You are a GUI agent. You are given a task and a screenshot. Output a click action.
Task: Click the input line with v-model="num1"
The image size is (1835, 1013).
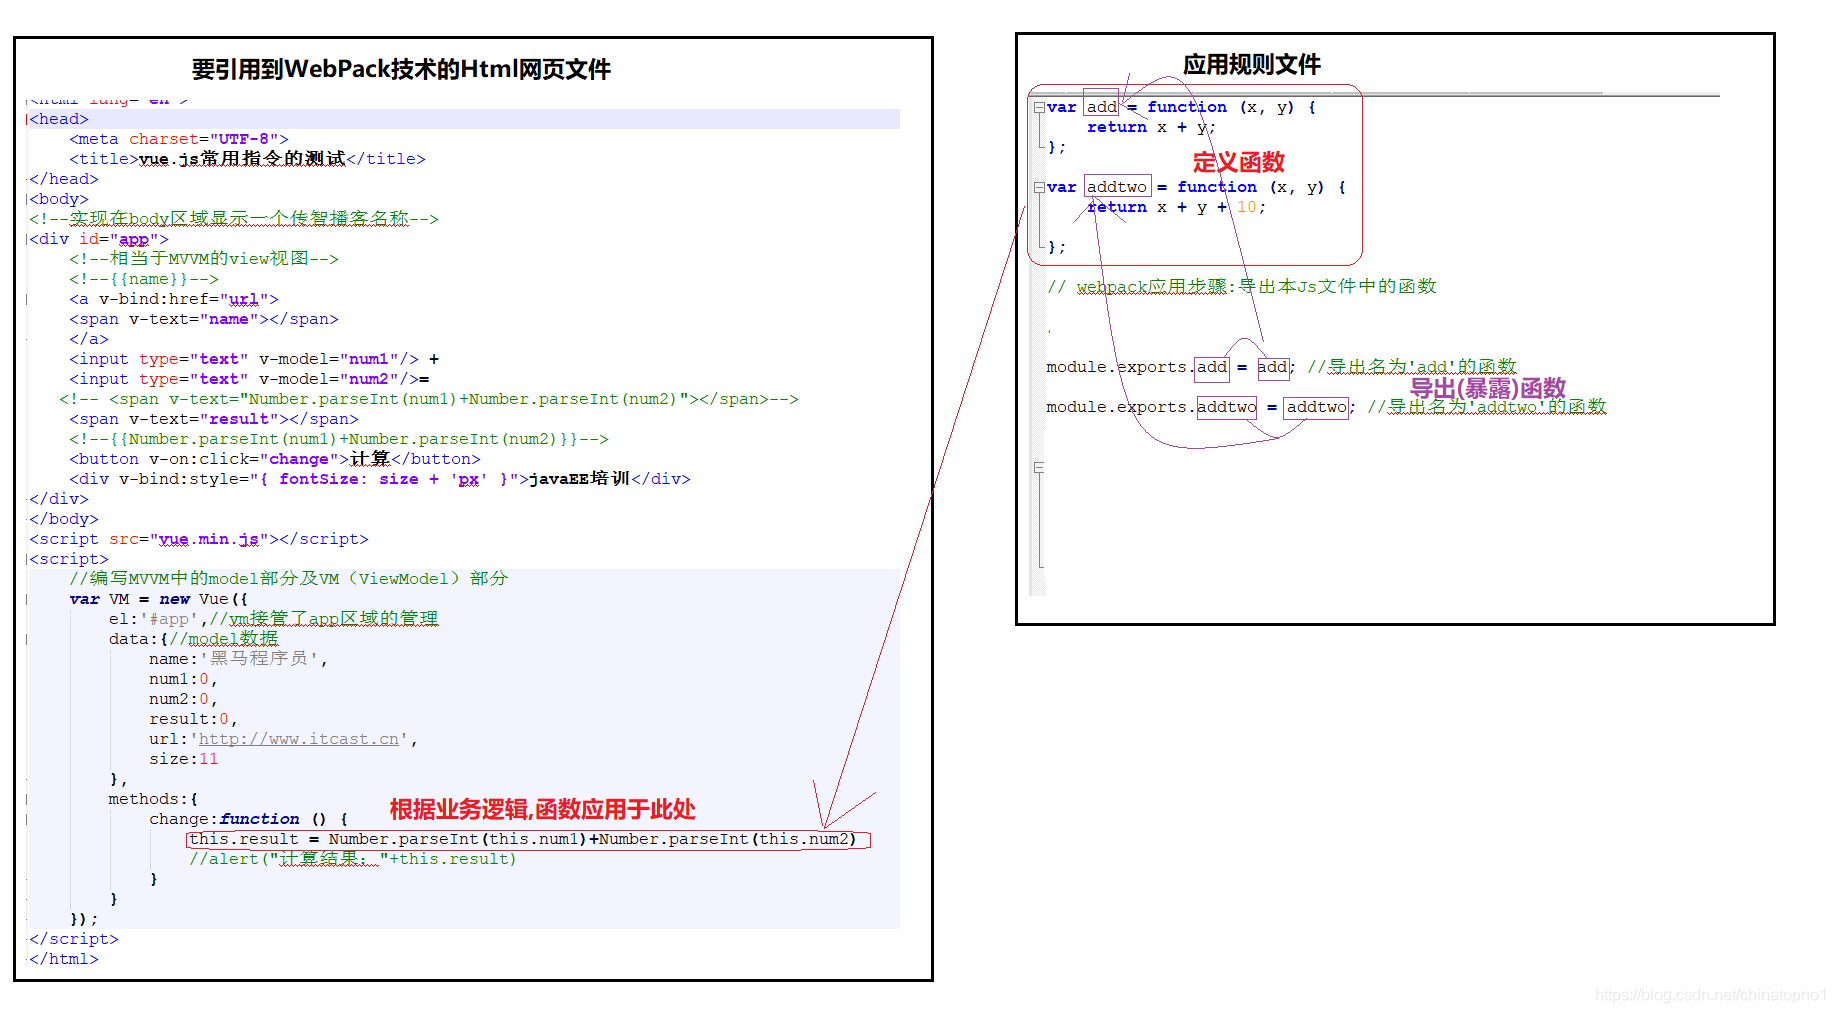[254, 359]
